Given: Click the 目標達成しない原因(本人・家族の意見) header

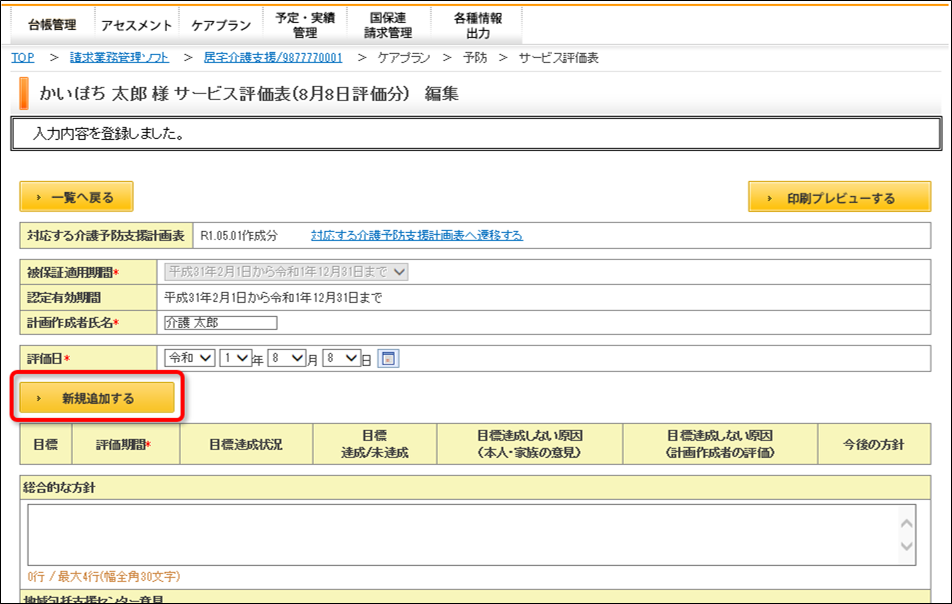Looking at the screenshot, I should pyautogui.click(x=529, y=444).
